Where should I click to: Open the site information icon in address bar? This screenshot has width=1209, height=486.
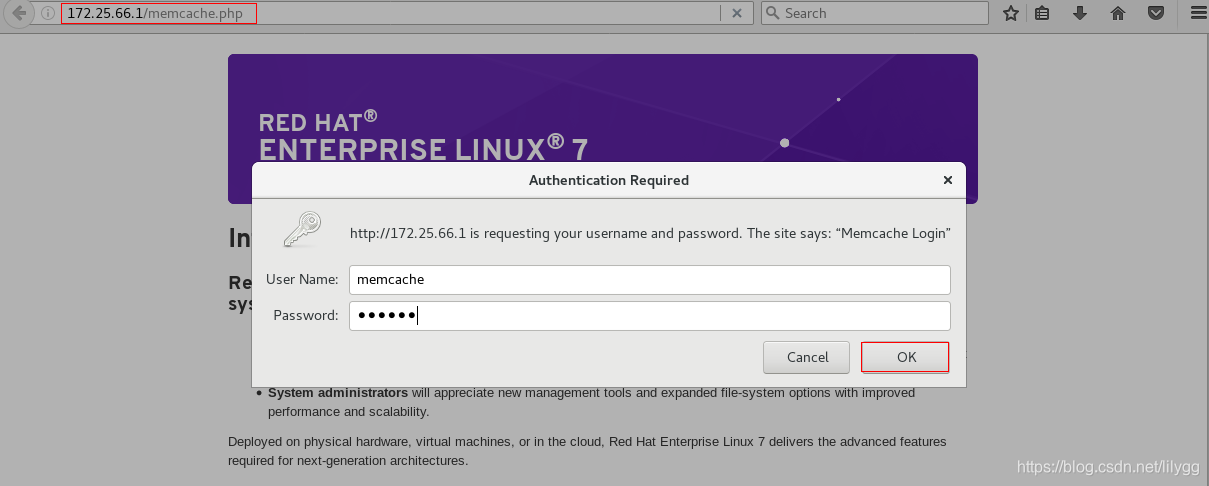pyautogui.click(x=47, y=14)
